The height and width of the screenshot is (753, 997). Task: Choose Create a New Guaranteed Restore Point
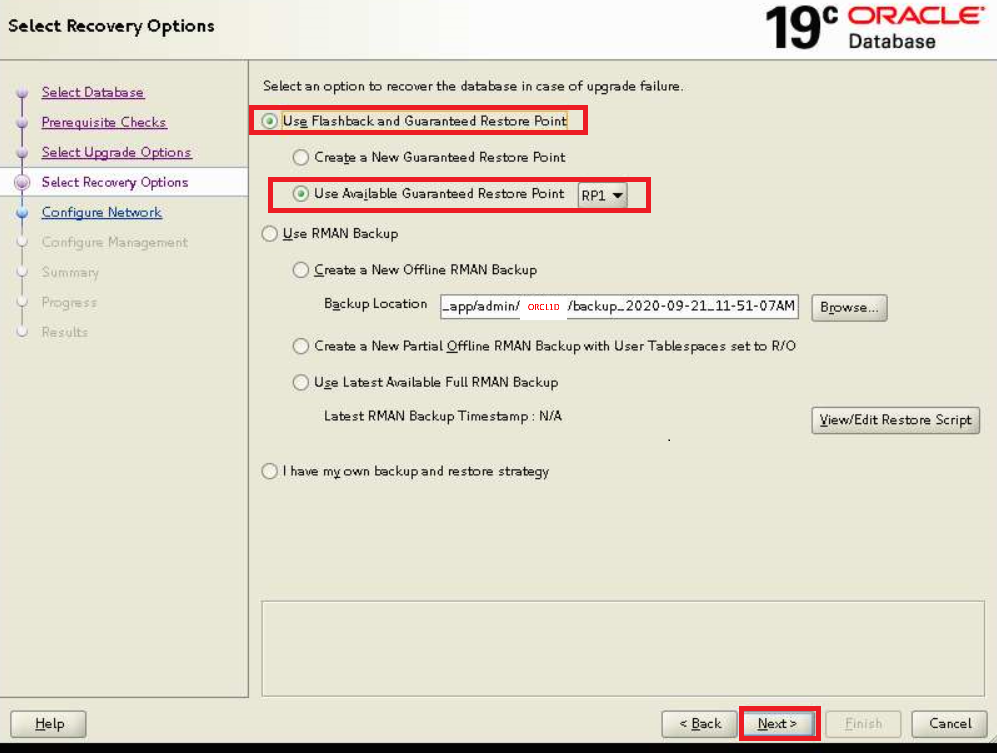pos(300,157)
